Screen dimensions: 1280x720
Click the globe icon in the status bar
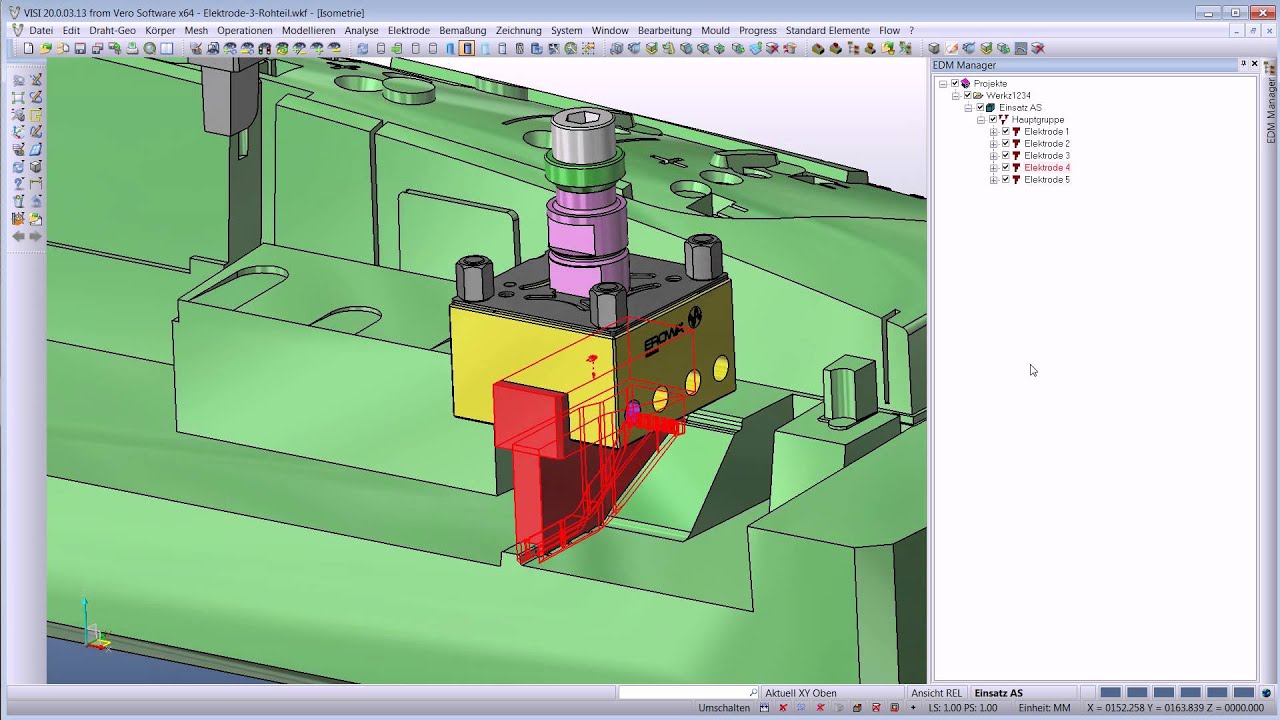point(1266,693)
